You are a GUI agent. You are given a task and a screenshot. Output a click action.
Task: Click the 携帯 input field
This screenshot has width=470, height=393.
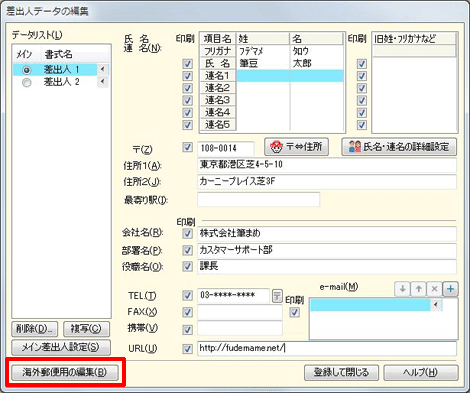point(240,328)
